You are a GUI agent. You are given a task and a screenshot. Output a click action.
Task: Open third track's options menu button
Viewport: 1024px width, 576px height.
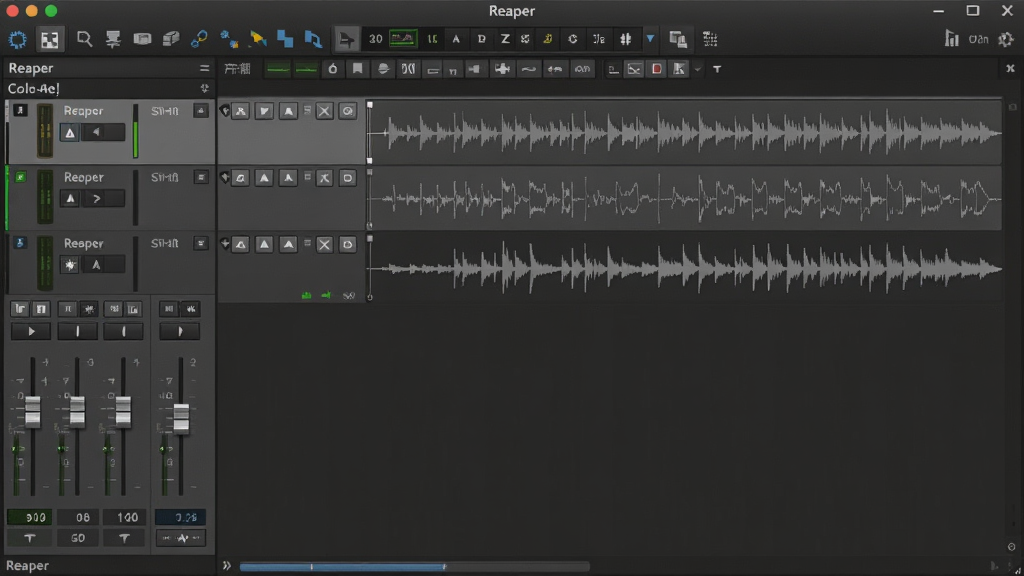(x=200, y=243)
